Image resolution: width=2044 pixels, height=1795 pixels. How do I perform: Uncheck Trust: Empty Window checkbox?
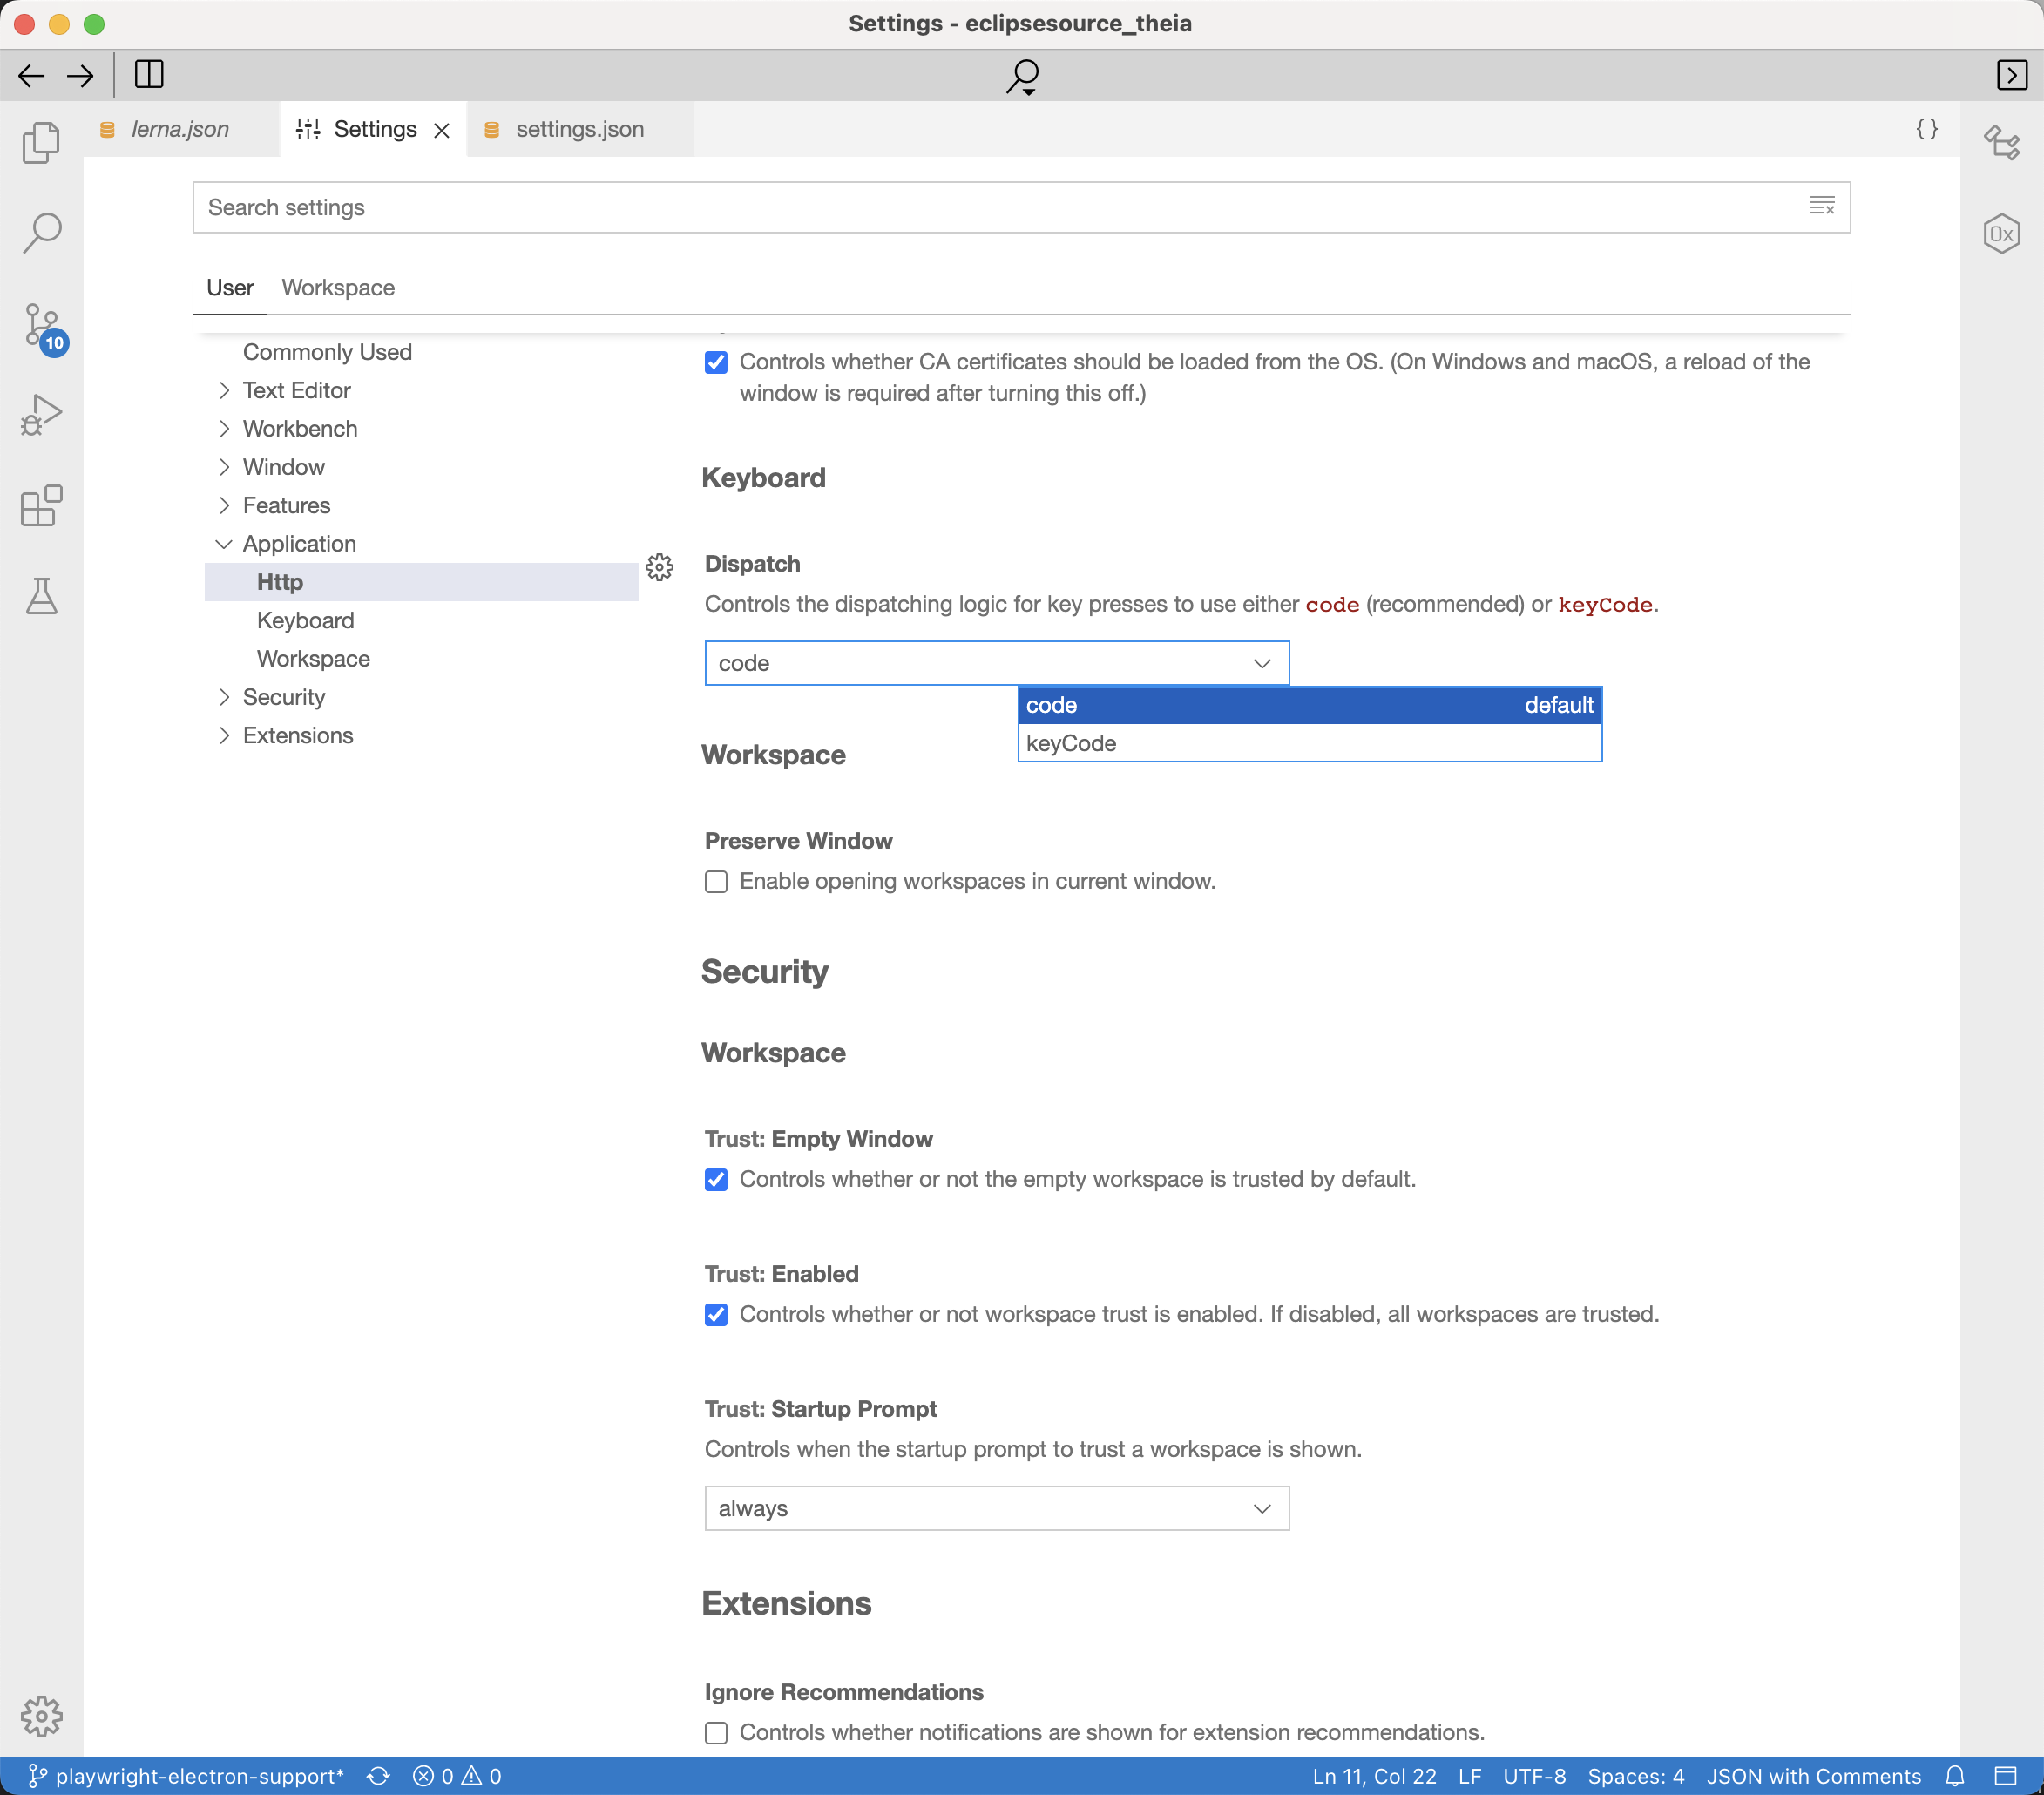point(715,1180)
